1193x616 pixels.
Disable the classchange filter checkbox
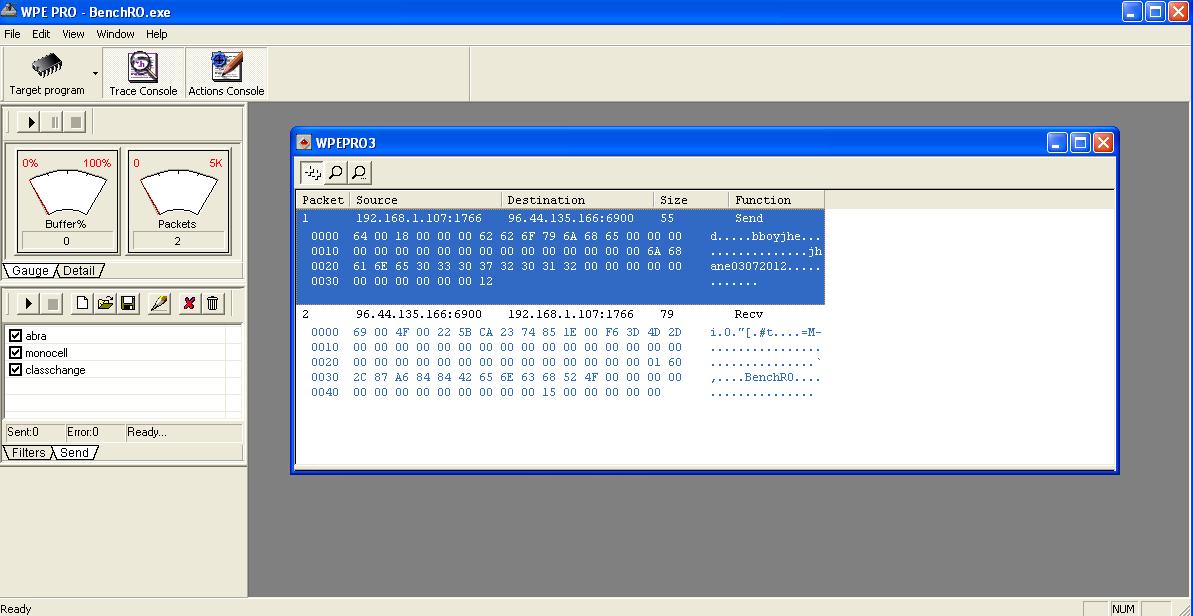(15, 370)
